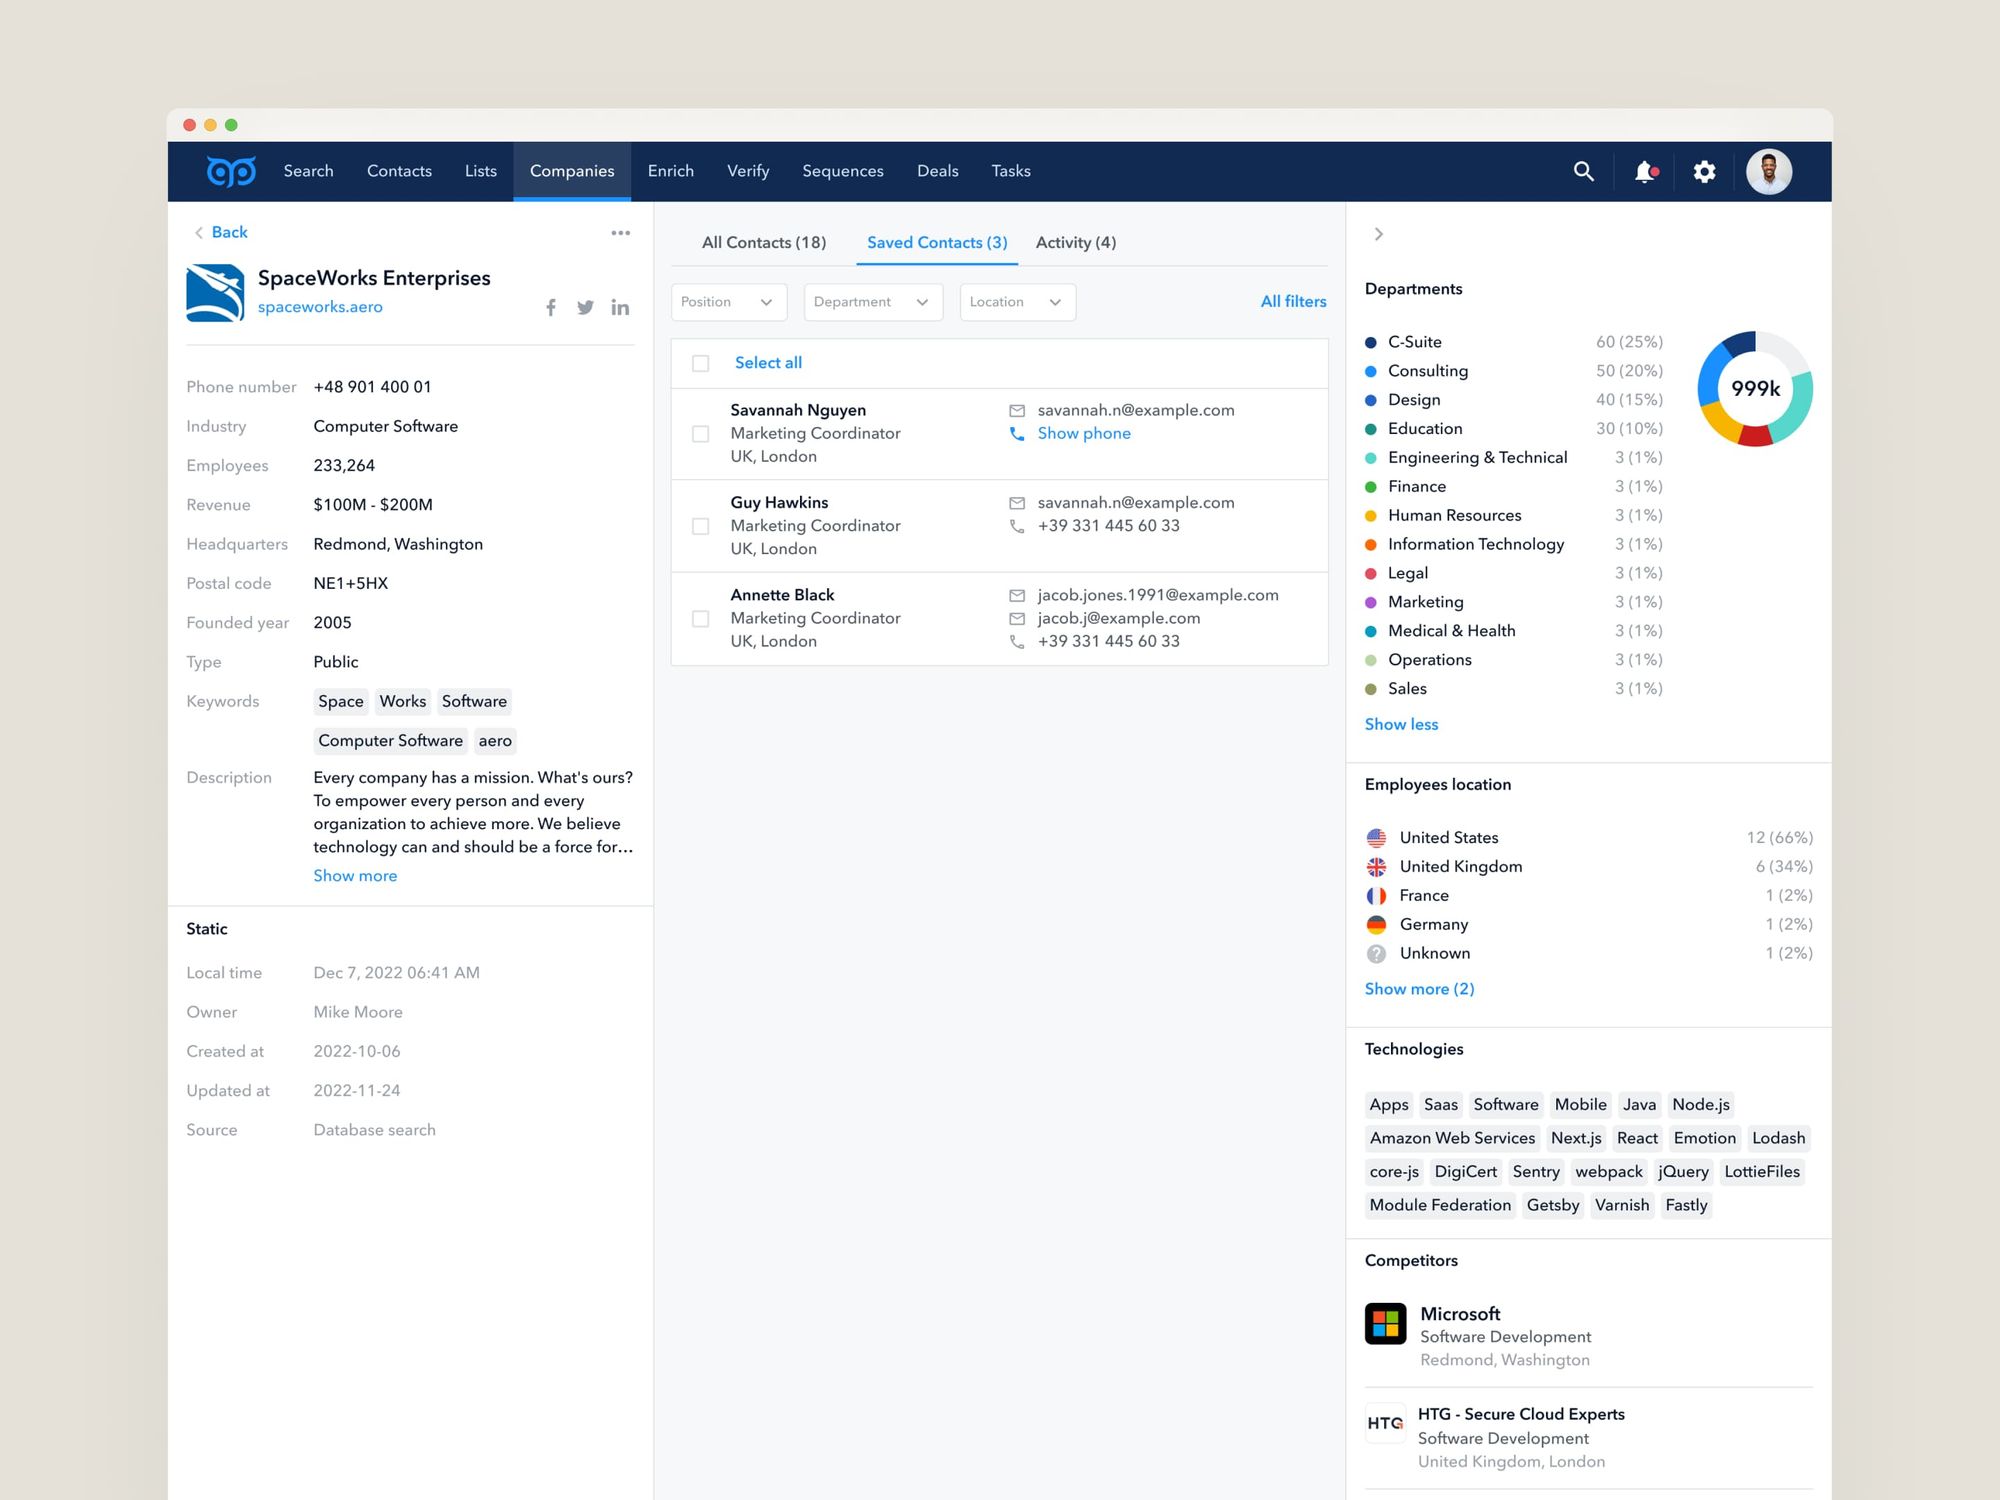
Task: Open the user profile avatar
Action: point(1768,171)
